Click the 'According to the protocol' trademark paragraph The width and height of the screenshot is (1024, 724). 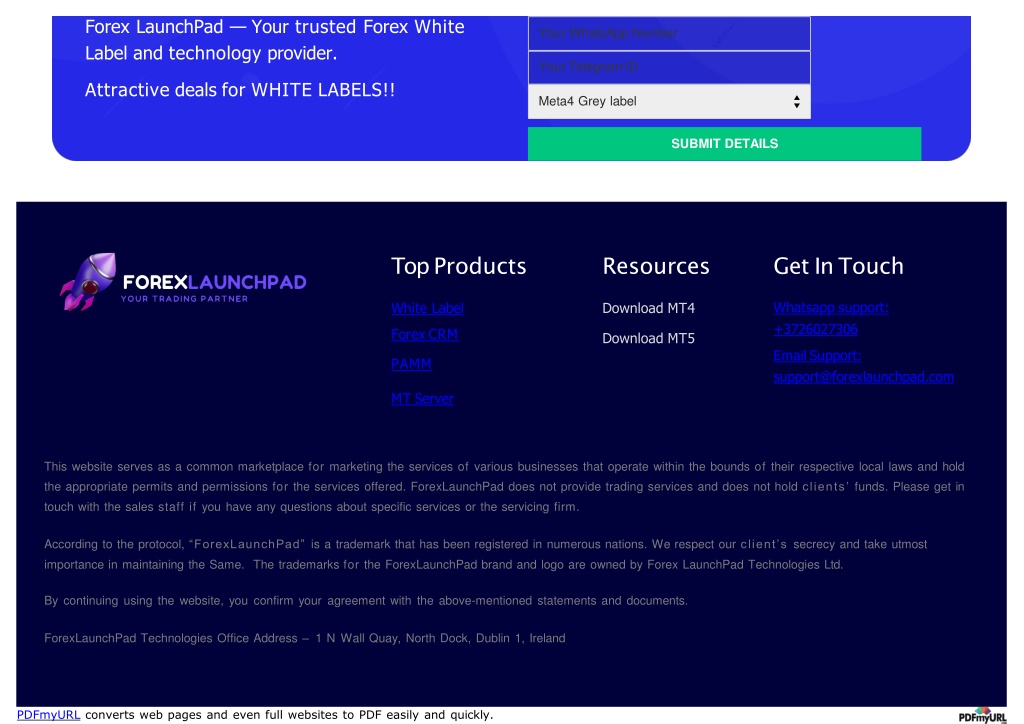tap(485, 554)
